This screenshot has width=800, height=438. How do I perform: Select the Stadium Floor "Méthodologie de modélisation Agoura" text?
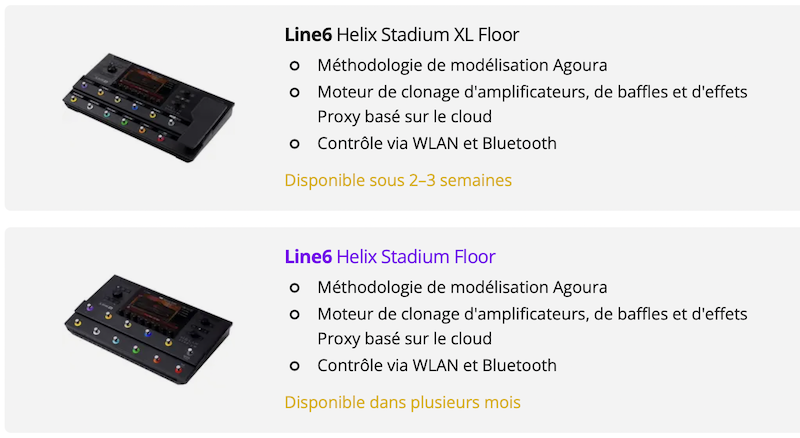pos(462,288)
